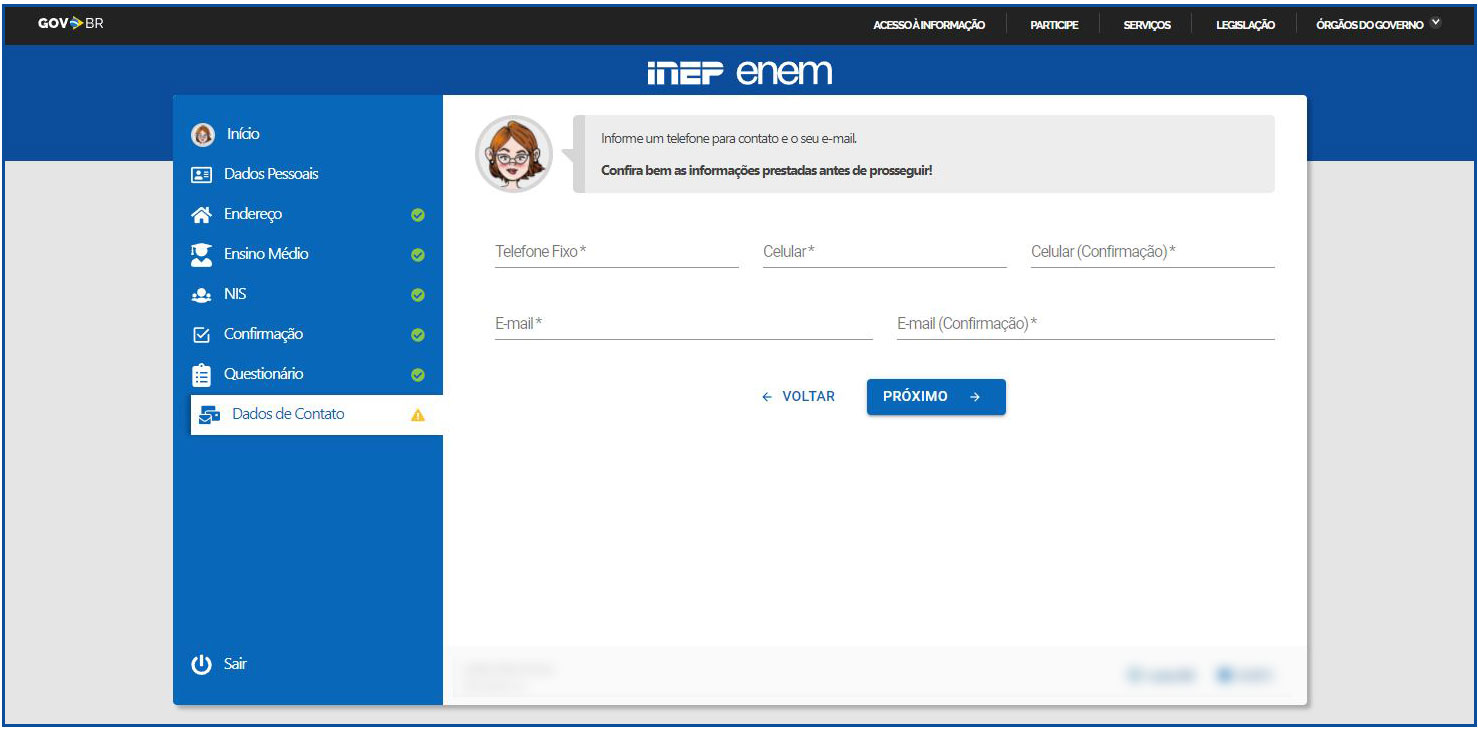
Task: Click the green checkmark next to Endereço
Action: pyautogui.click(x=418, y=215)
